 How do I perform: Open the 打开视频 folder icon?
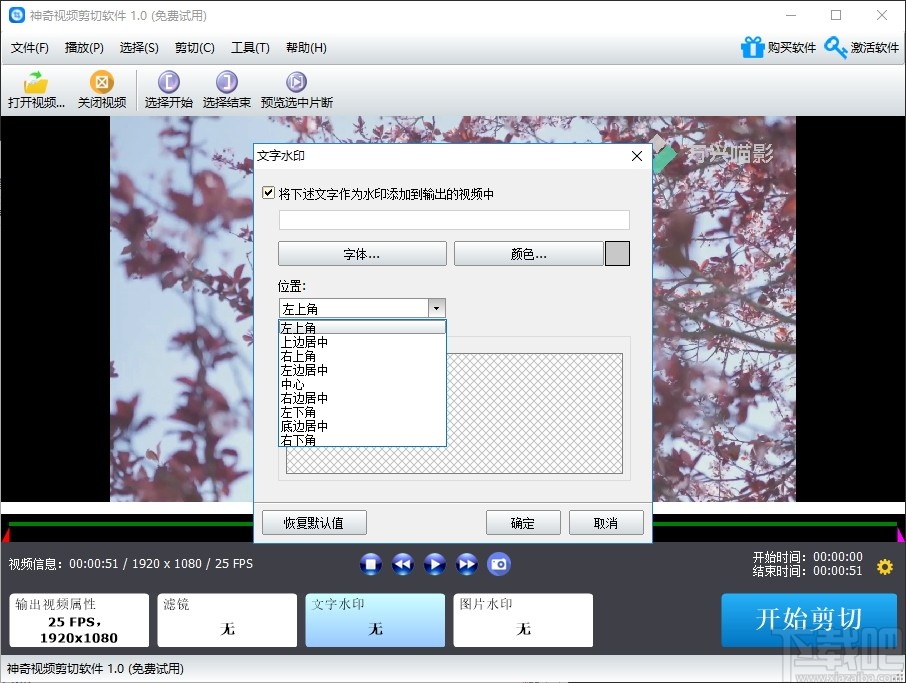click(x=36, y=83)
